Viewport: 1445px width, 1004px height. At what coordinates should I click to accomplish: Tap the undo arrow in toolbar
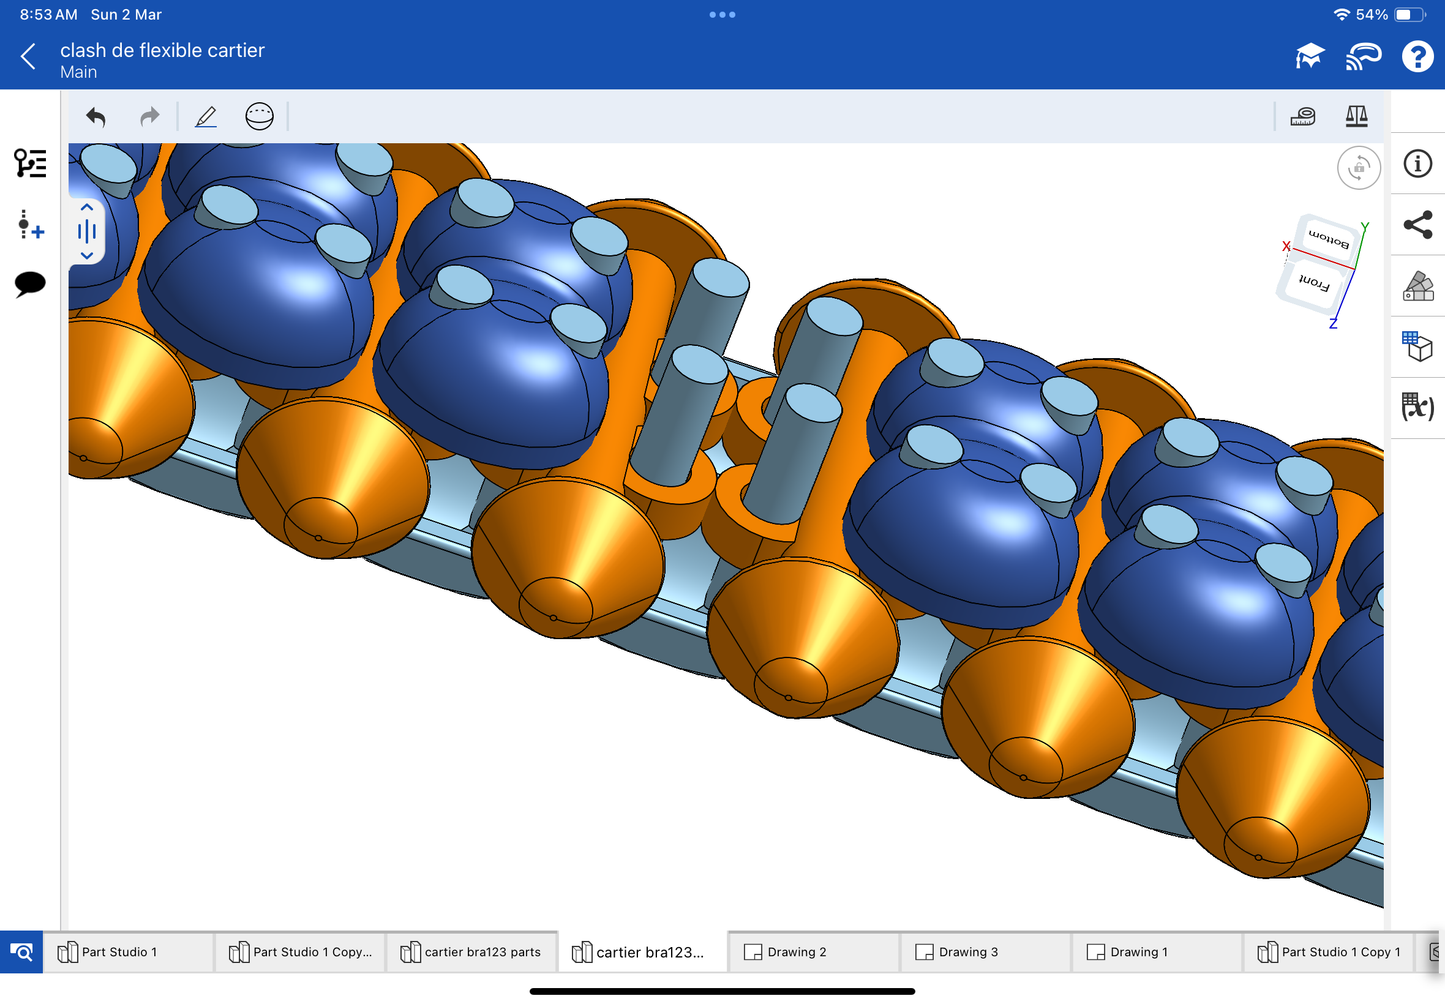(x=96, y=117)
